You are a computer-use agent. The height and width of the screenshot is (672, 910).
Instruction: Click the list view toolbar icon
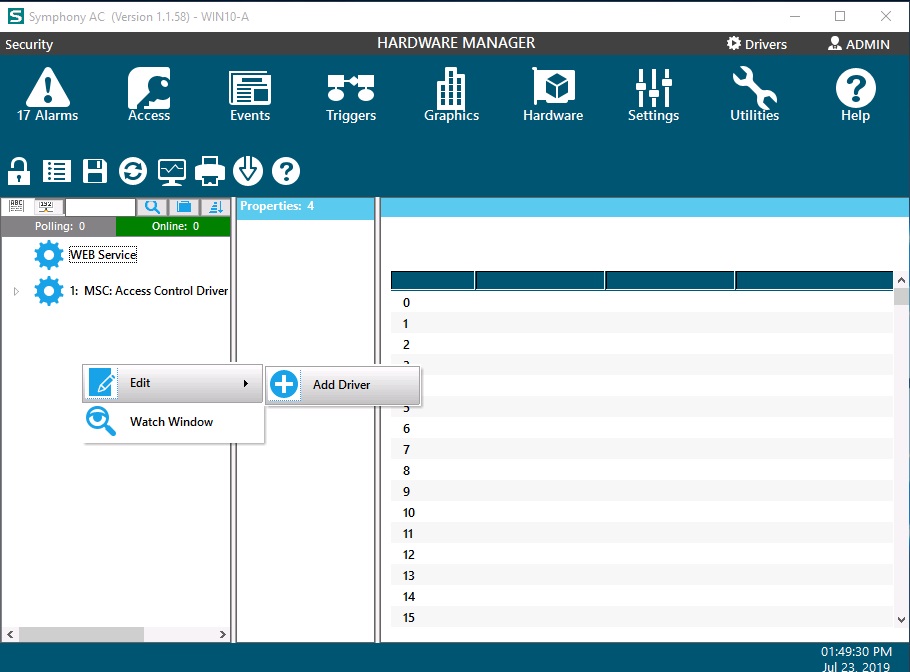57,171
